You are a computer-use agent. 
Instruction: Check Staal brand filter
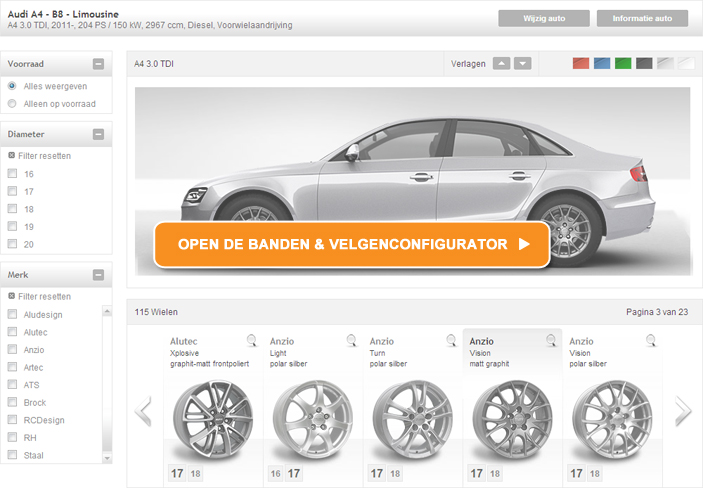point(13,455)
